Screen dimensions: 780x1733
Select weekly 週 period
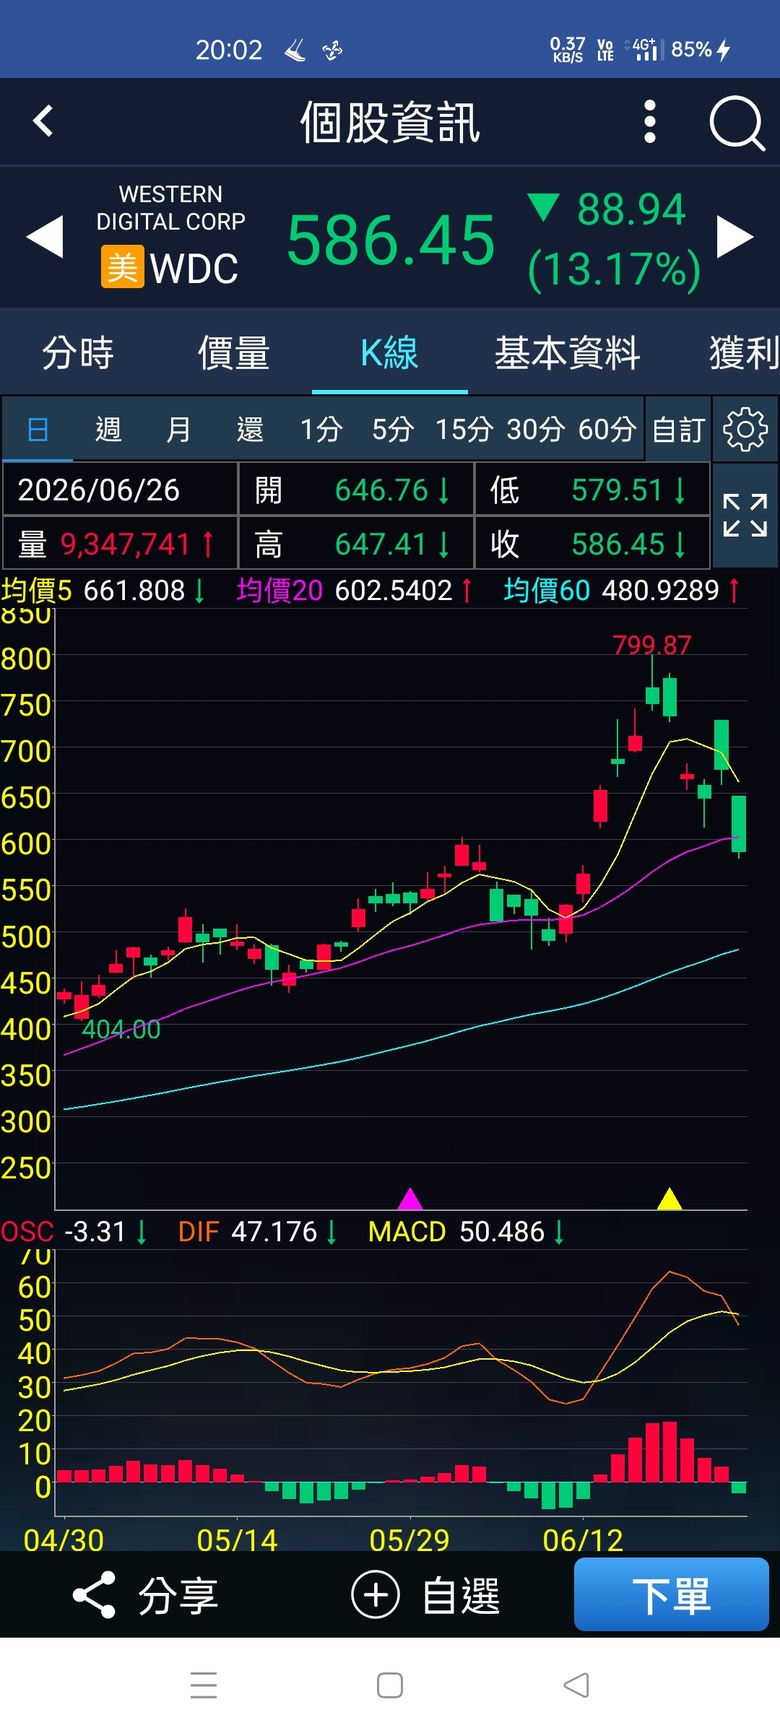(x=108, y=430)
